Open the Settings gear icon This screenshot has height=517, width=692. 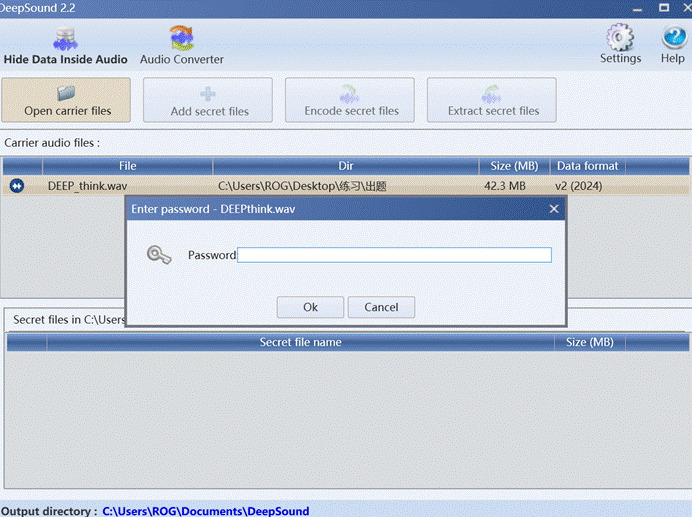(x=620, y=37)
